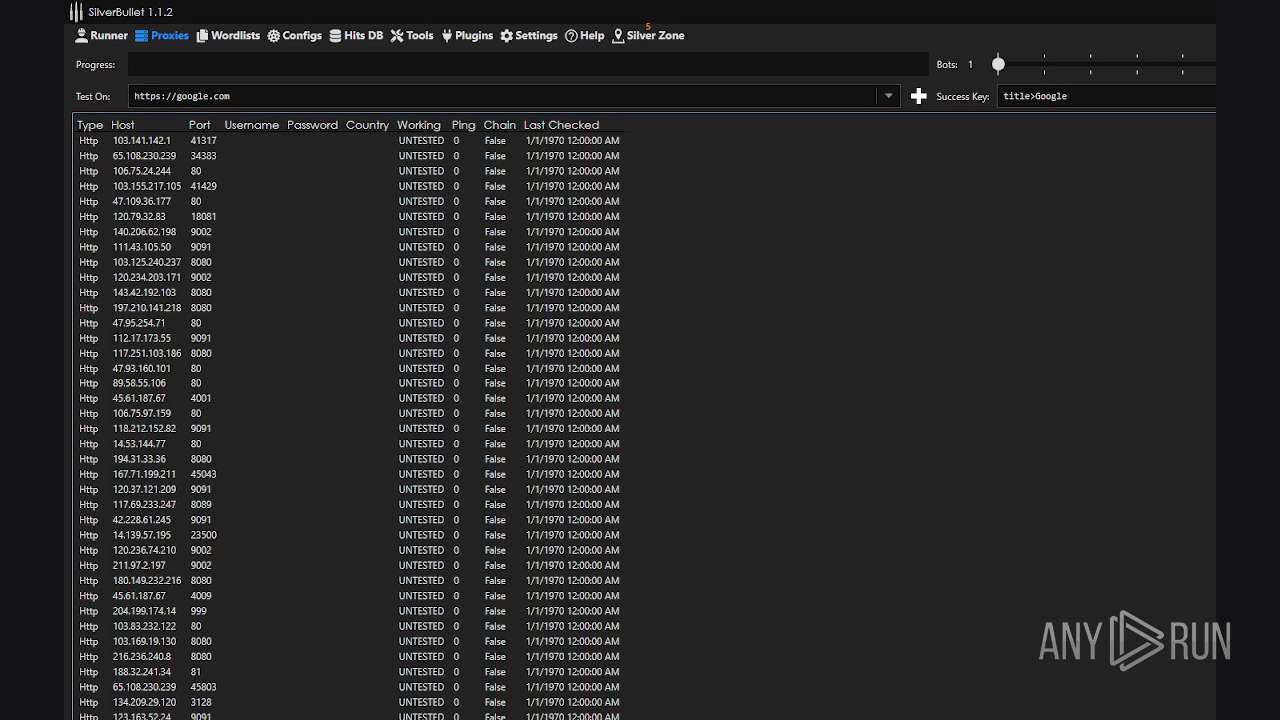Open the Configs tab
Screen dimensions: 1280x720
(x=295, y=36)
